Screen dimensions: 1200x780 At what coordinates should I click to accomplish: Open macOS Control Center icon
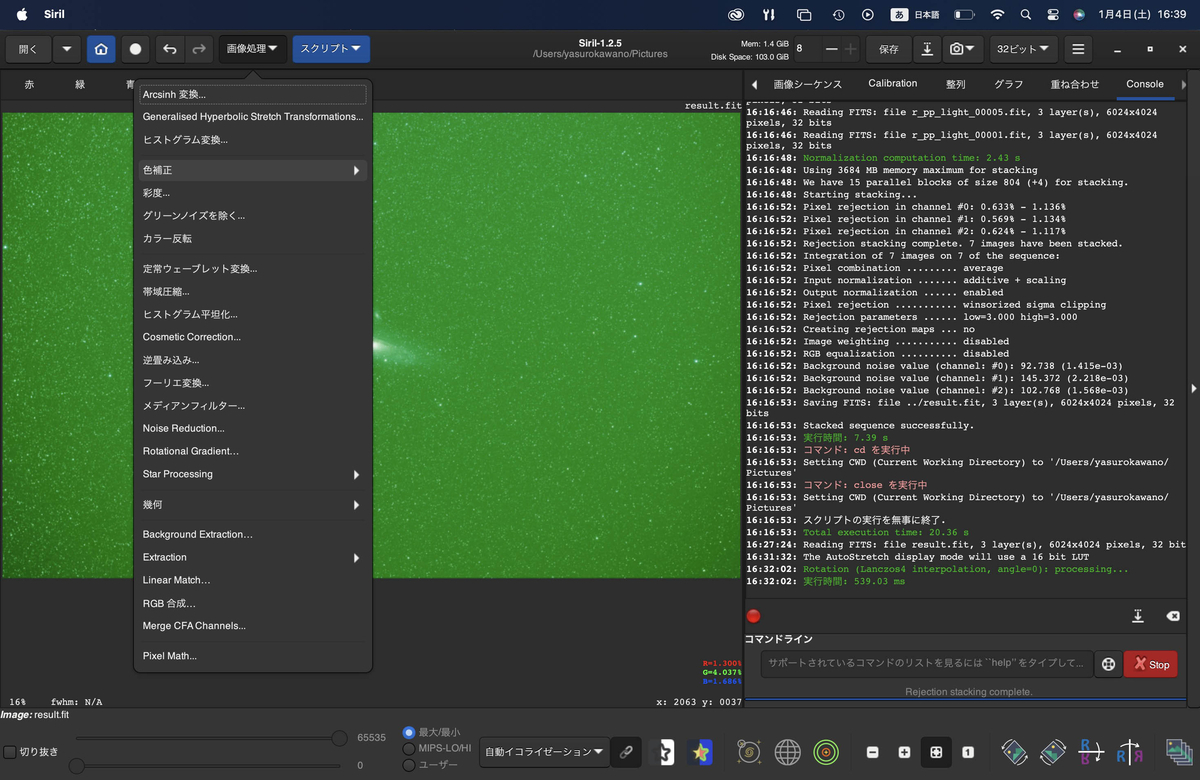pyautogui.click(x=1052, y=15)
